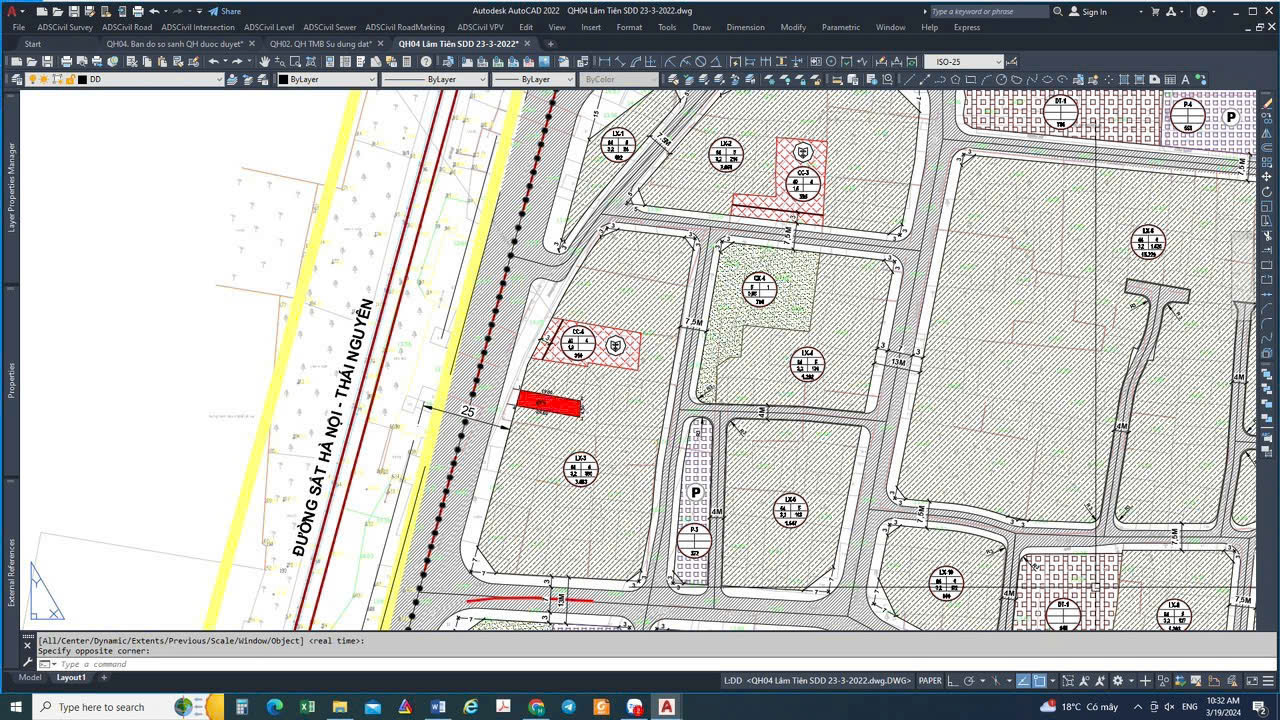Open Layer Properties Manager icon
The width and height of the screenshot is (1280, 720).
click(x=17, y=80)
